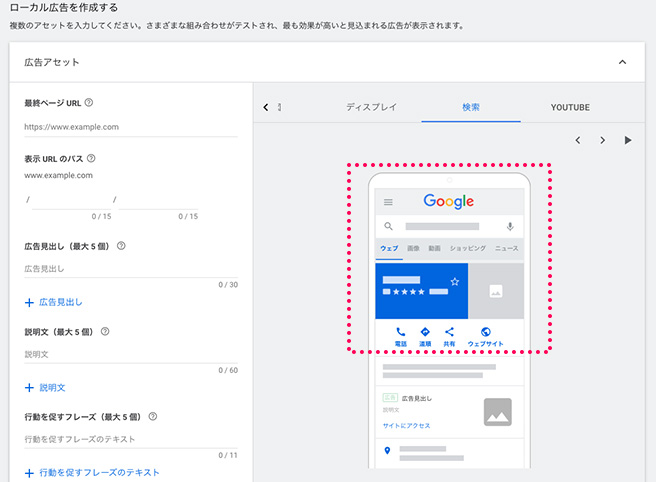
Task: Click the ウェブサイト globe icon in preview
Action: pos(485,332)
